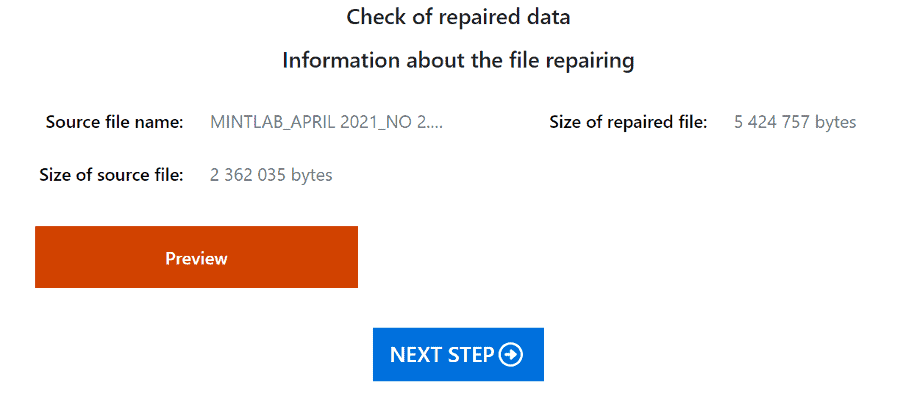Select the truncated MINTLAB_APRIL 2021 file name

326,122
